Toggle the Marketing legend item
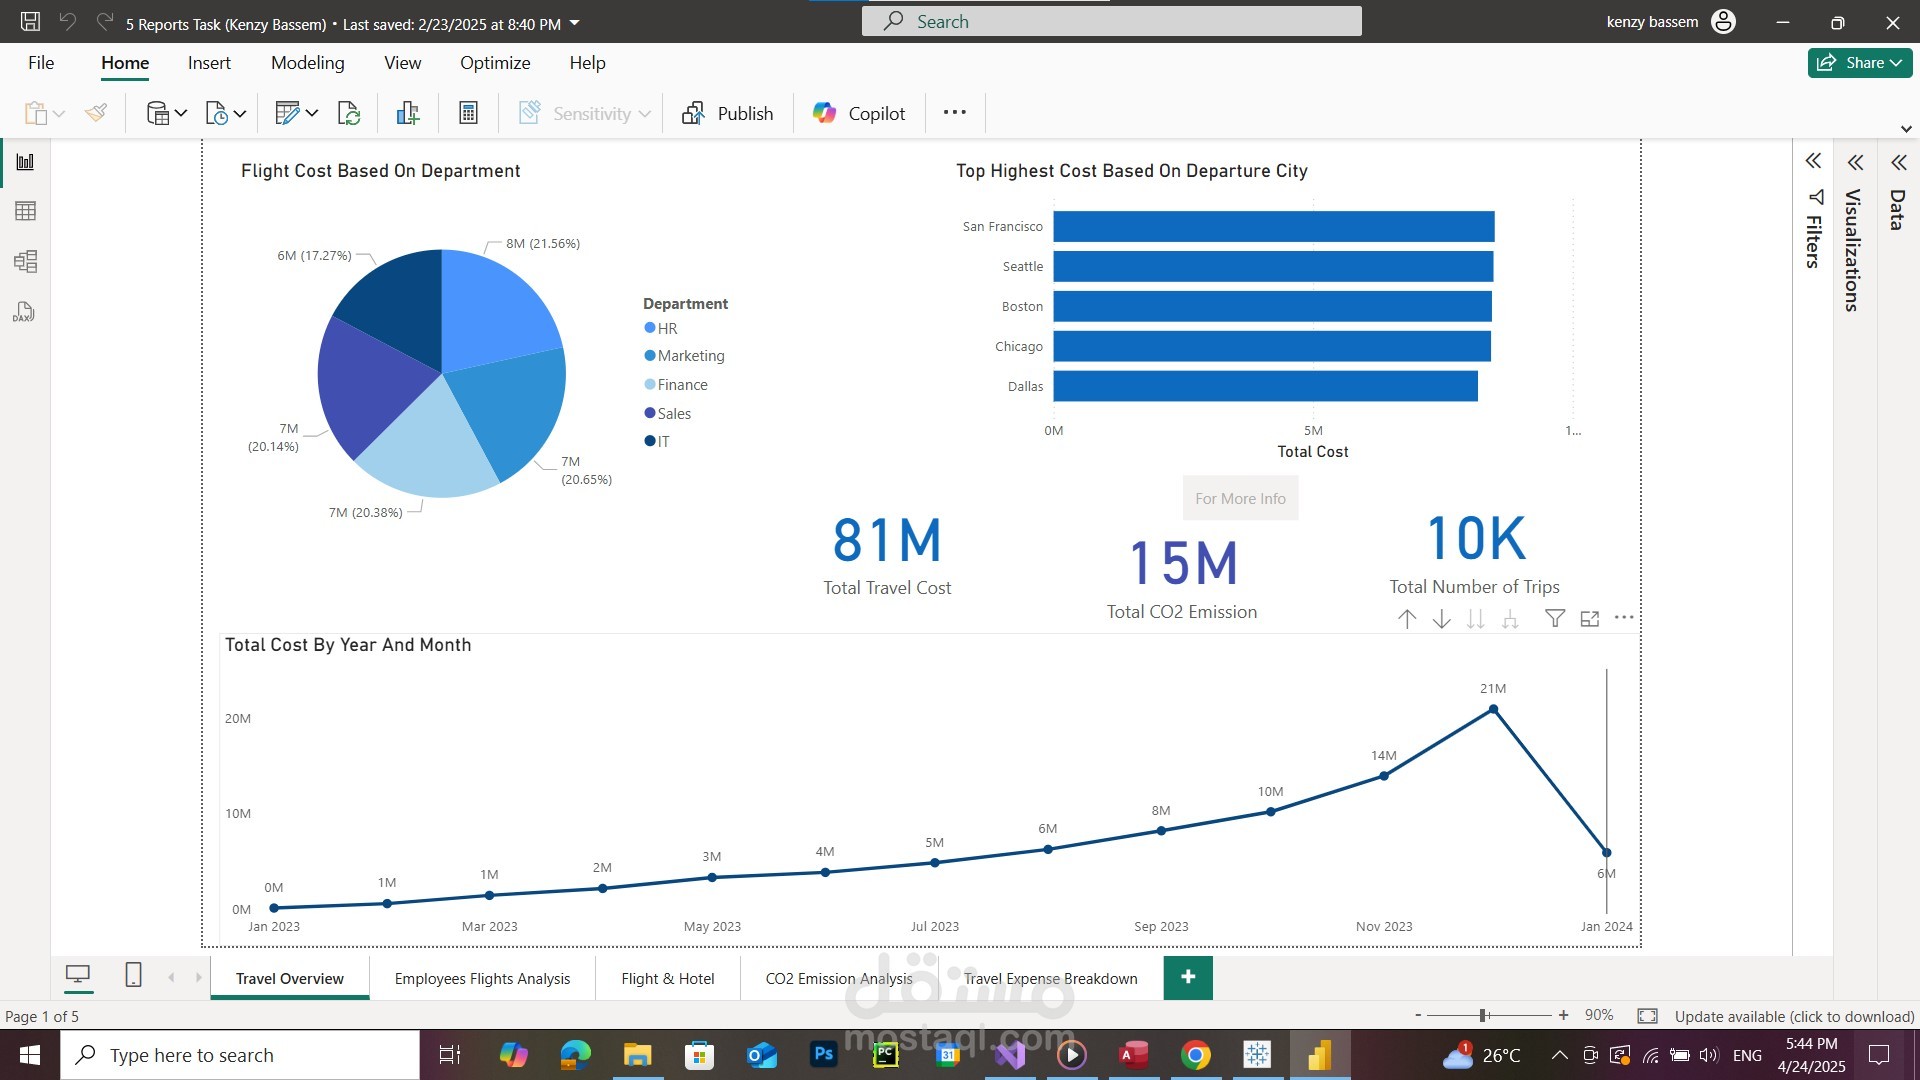The height and width of the screenshot is (1080, 1920). tap(685, 356)
